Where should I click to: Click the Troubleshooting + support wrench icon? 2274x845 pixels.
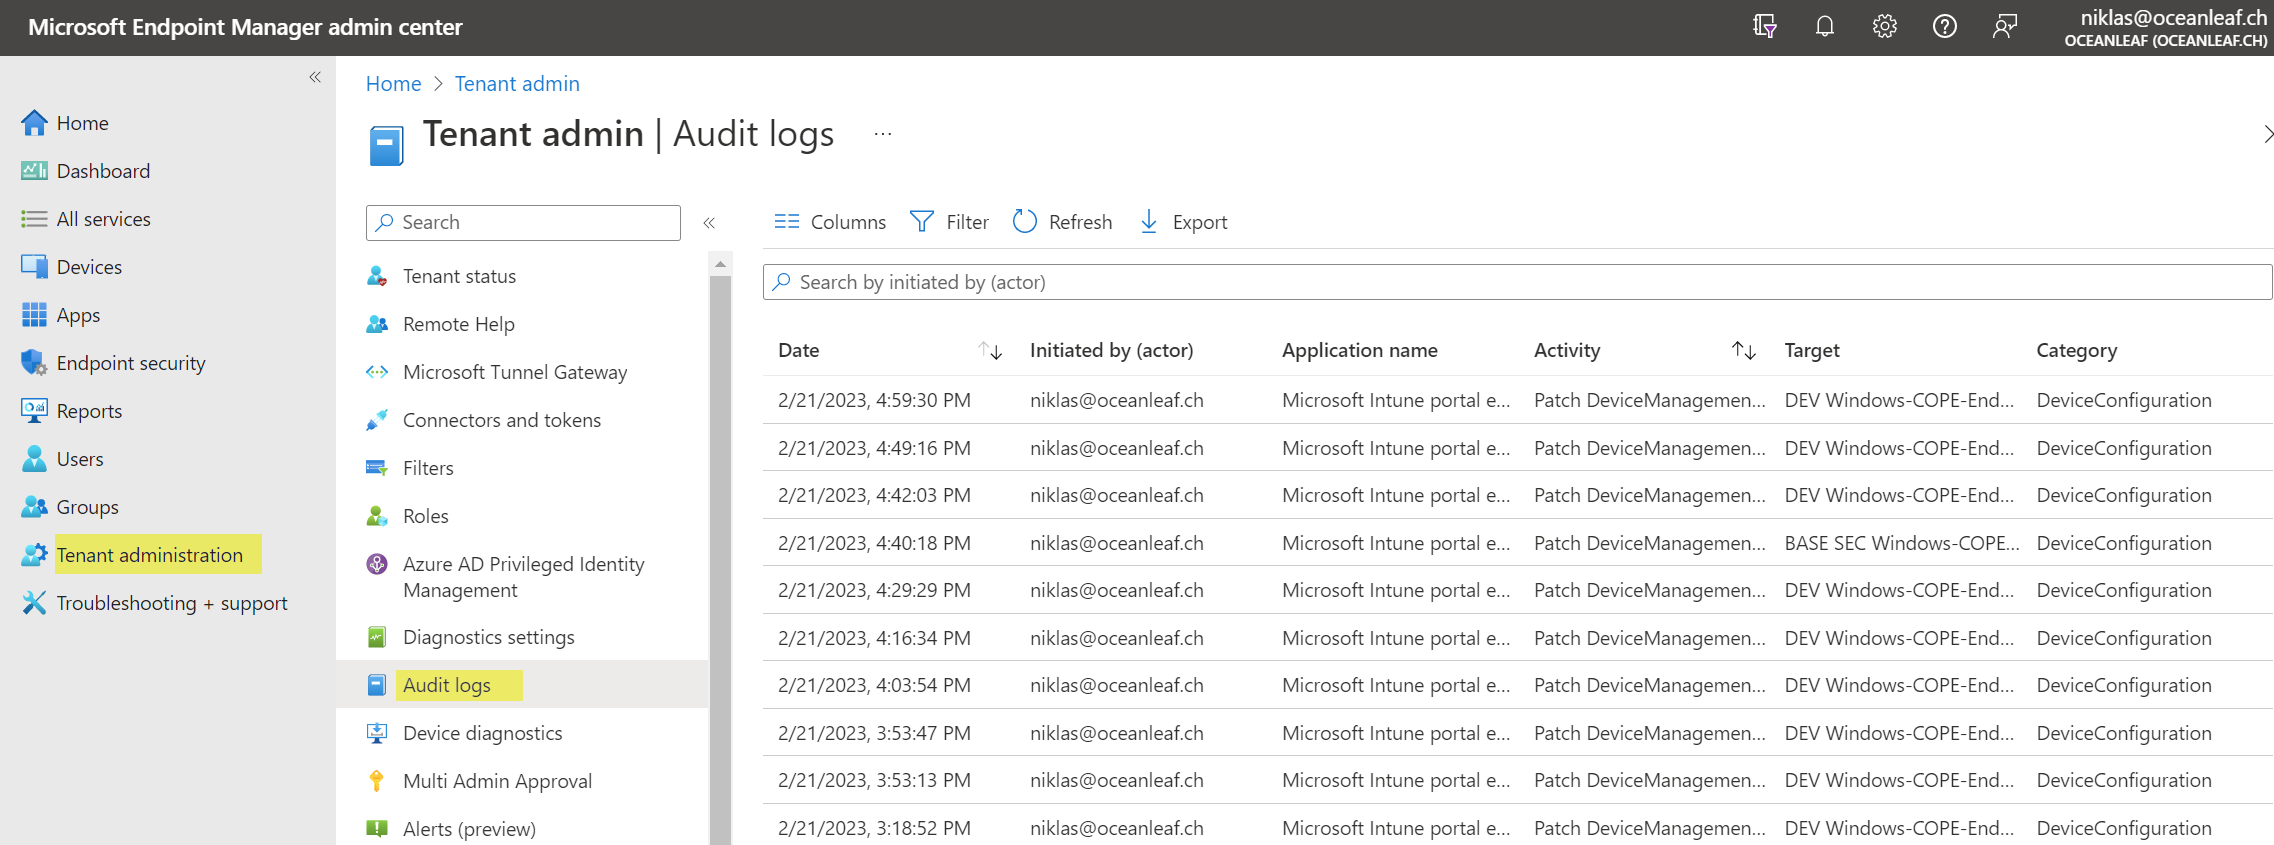[x=34, y=602]
